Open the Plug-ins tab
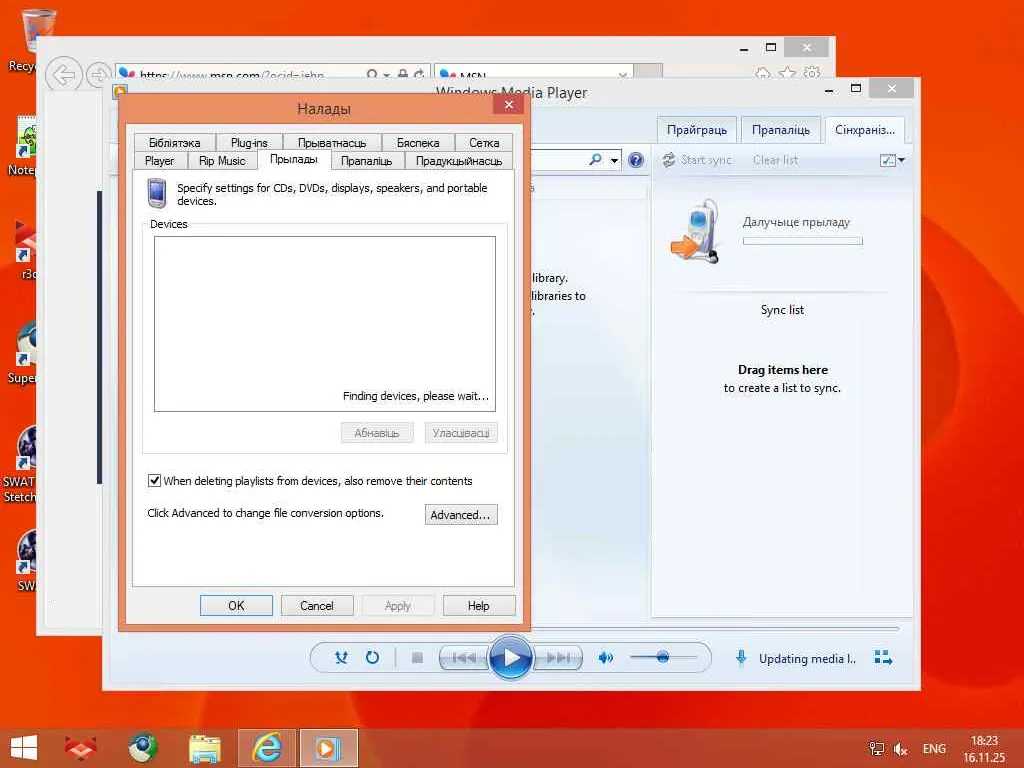The height and width of the screenshot is (768, 1024). coord(249,142)
